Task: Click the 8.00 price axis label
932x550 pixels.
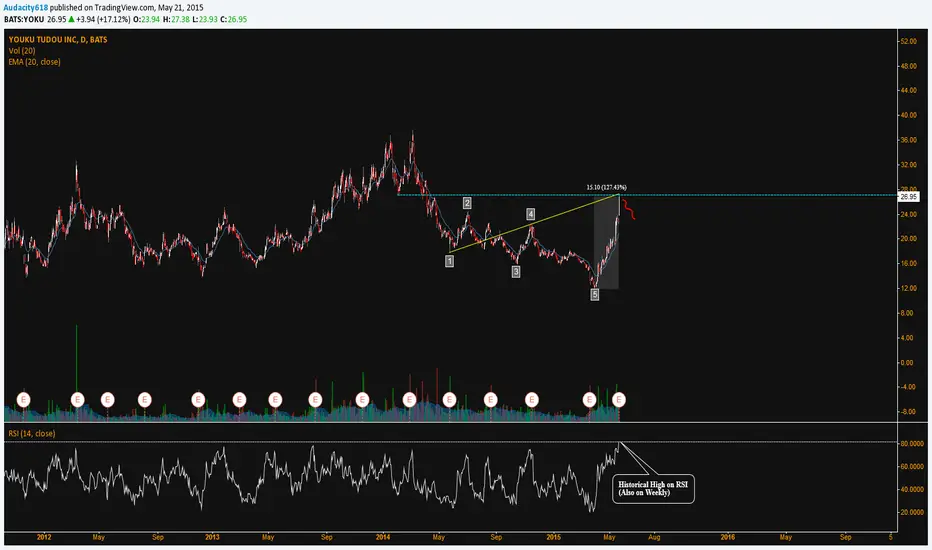Action: [908, 313]
